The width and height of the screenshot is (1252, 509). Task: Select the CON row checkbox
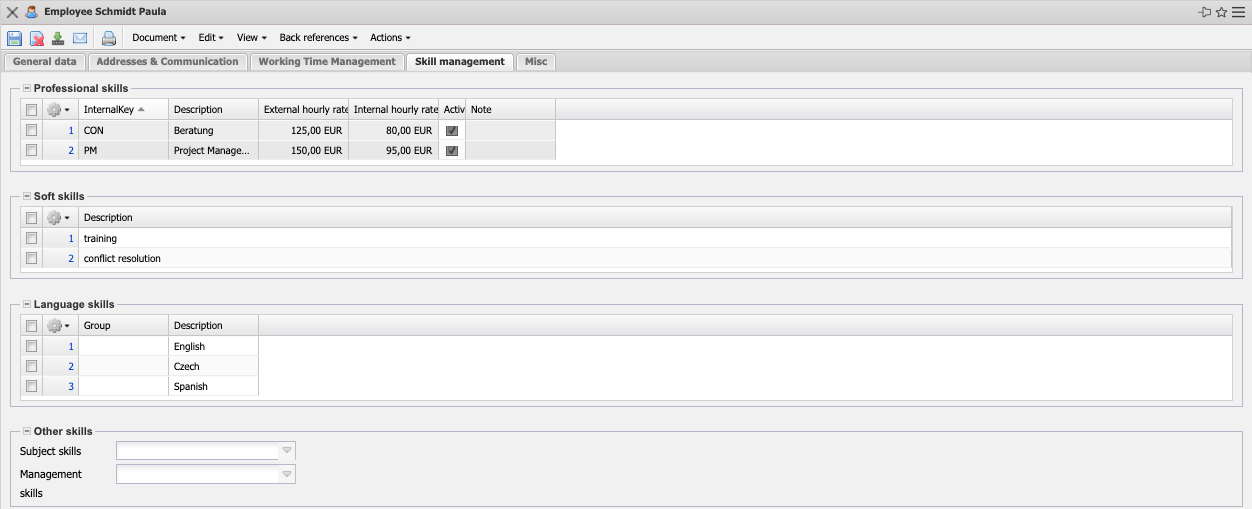[32, 130]
